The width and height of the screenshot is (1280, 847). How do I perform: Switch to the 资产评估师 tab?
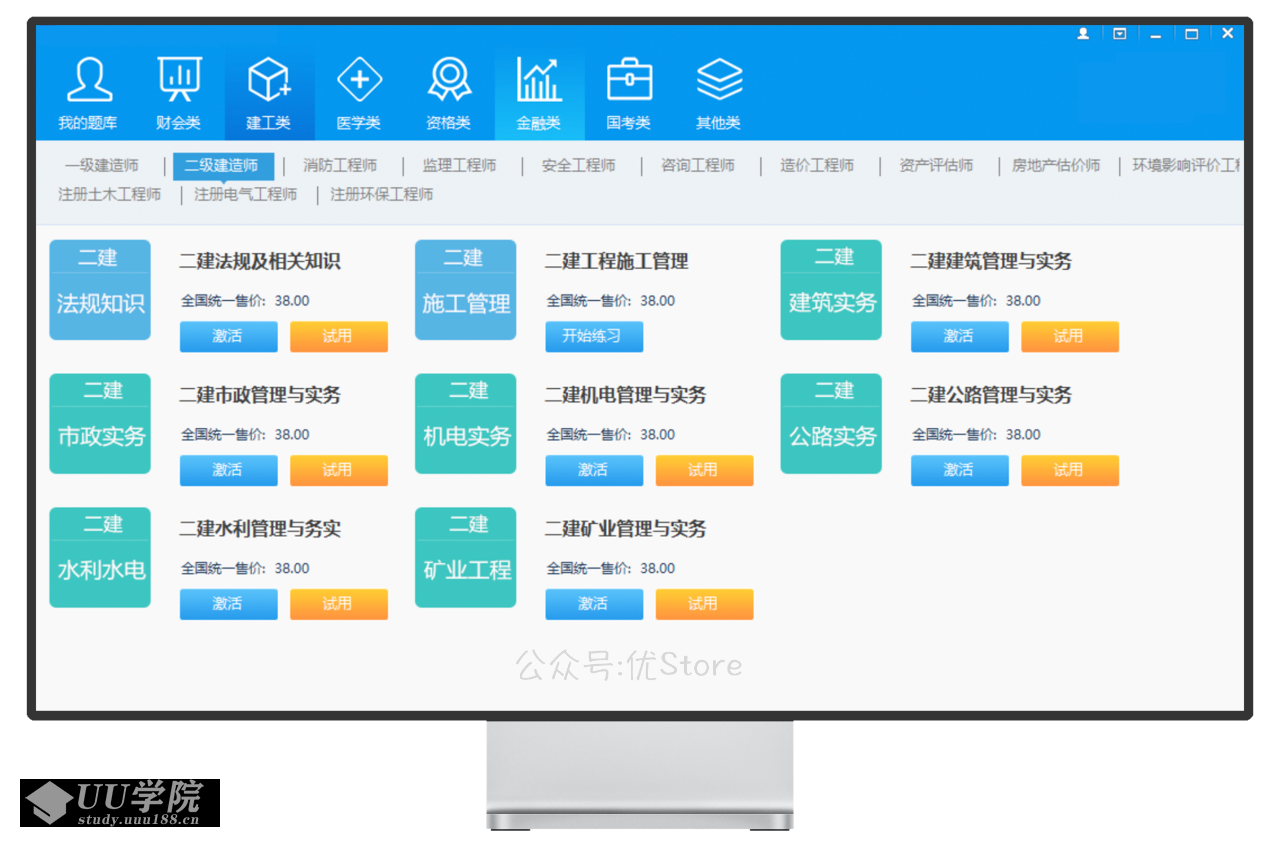point(936,166)
